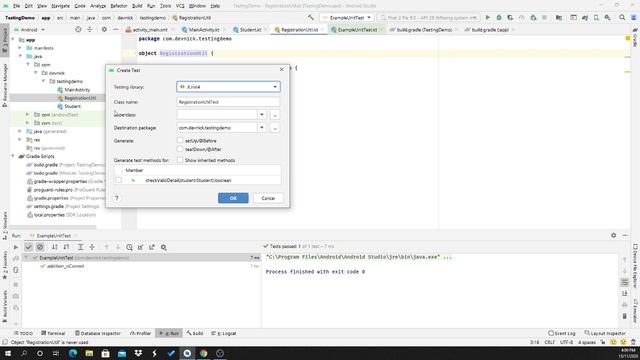Click the help question mark in dialog
Viewport: 640px width, 360px height.
(117, 198)
